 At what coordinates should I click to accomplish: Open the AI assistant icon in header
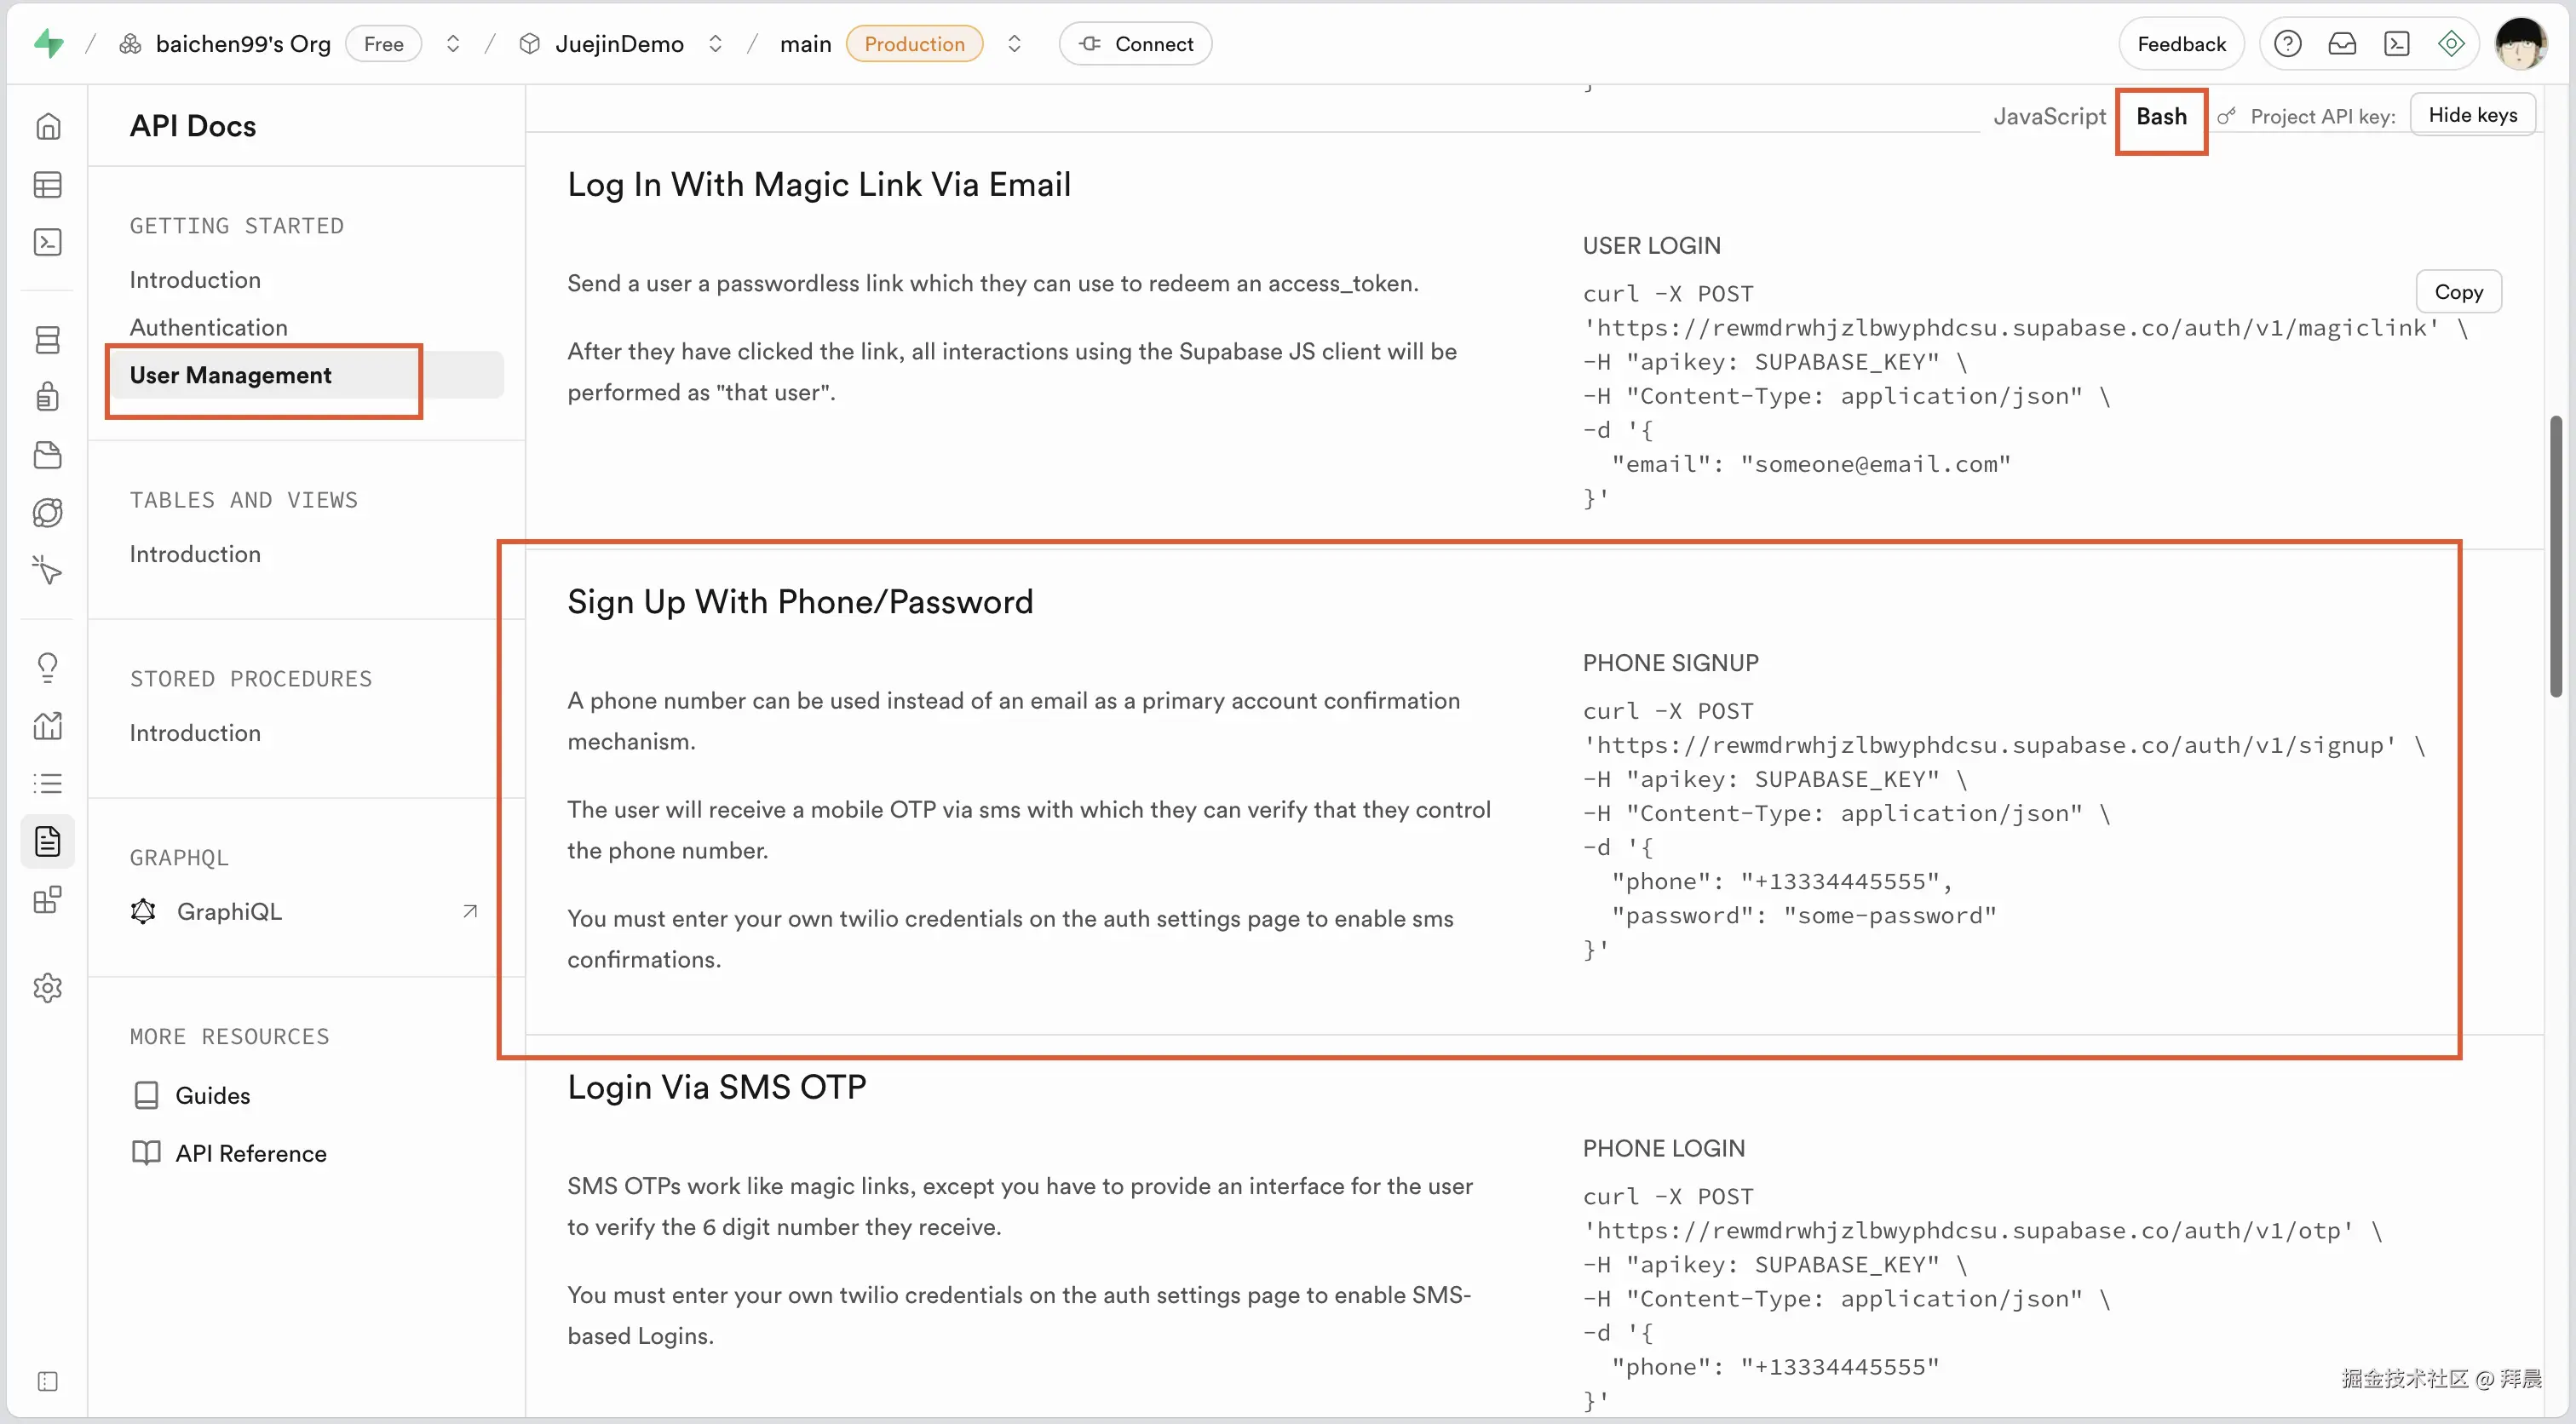(2451, 44)
